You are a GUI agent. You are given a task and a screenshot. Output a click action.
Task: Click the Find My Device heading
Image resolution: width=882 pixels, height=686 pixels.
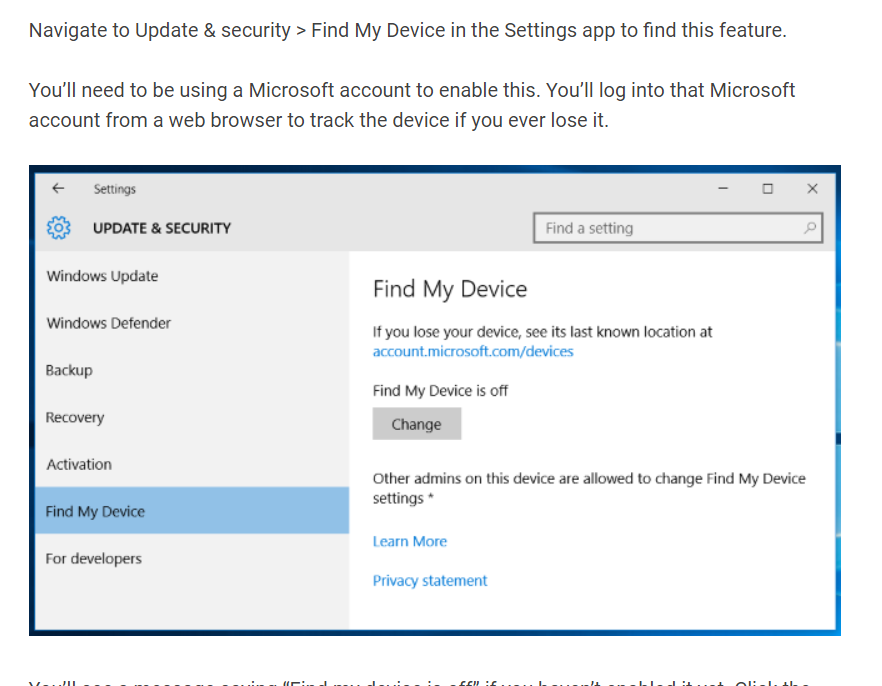450,290
